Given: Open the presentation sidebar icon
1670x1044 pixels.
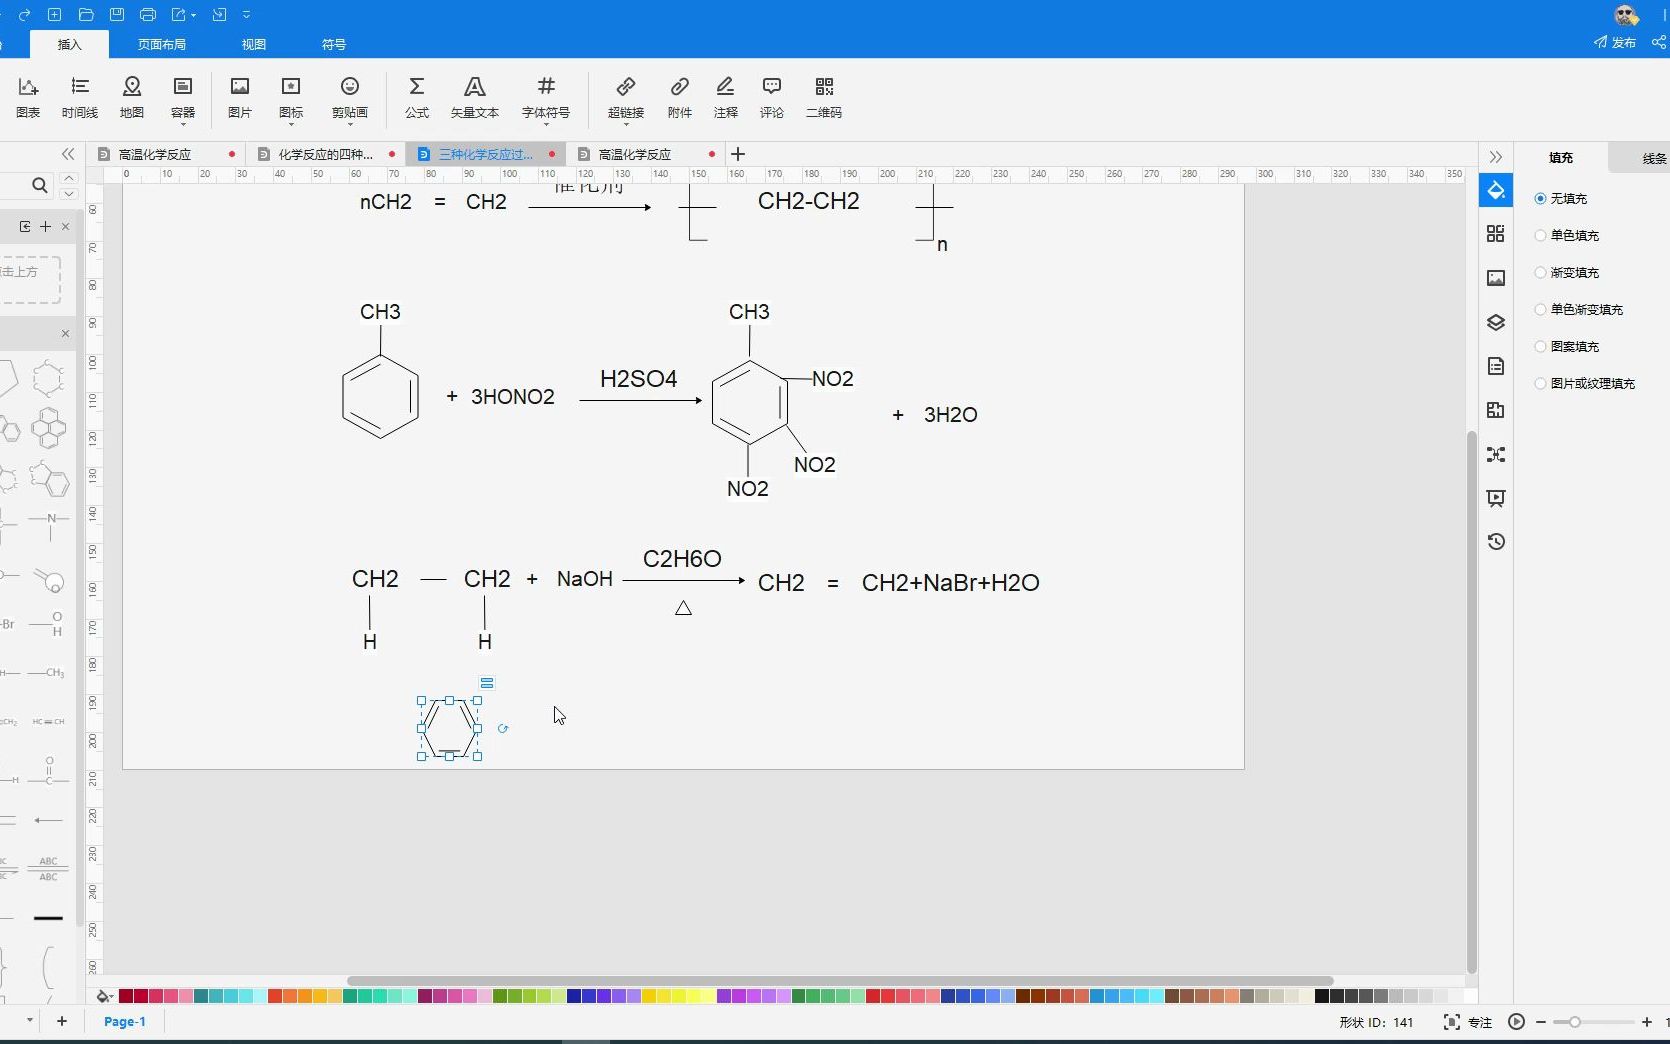Looking at the screenshot, I should pyautogui.click(x=1496, y=498).
